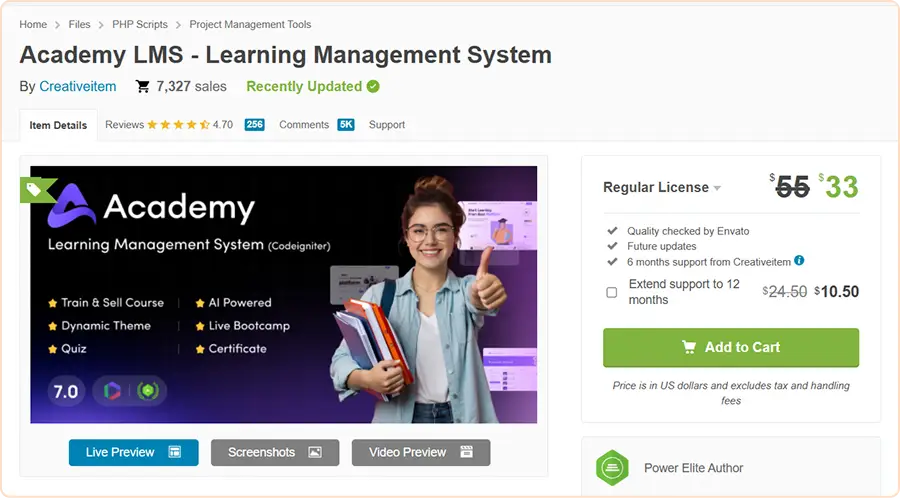Click the shopping cart icon beside sales count

point(142,87)
